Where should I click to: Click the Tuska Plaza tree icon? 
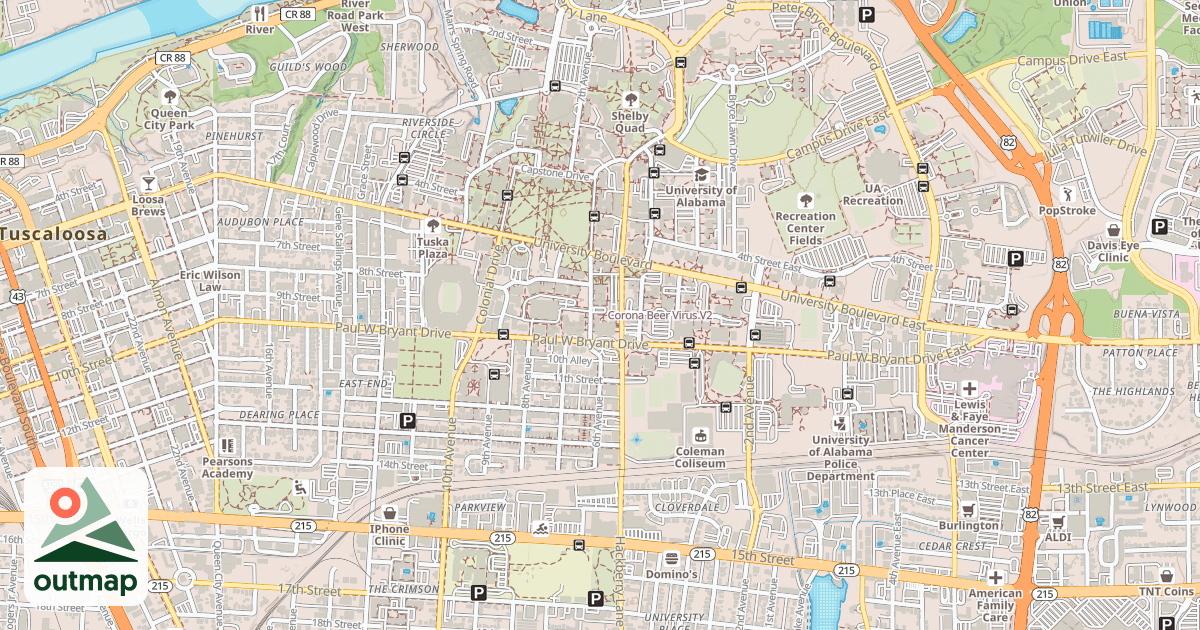point(433,225)
